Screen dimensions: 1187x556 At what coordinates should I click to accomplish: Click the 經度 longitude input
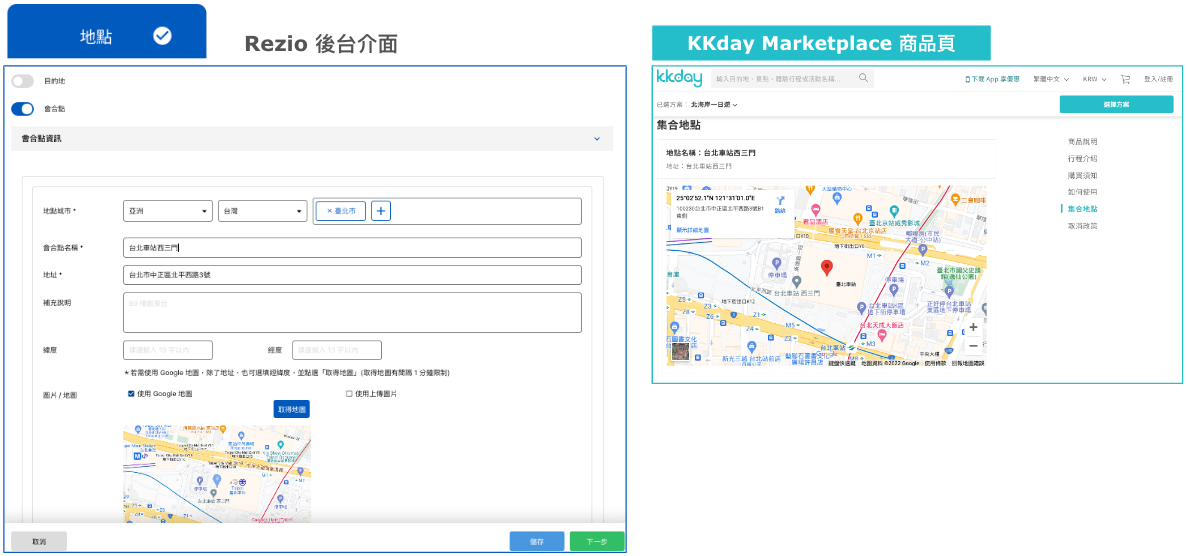(x=337, y=350)
